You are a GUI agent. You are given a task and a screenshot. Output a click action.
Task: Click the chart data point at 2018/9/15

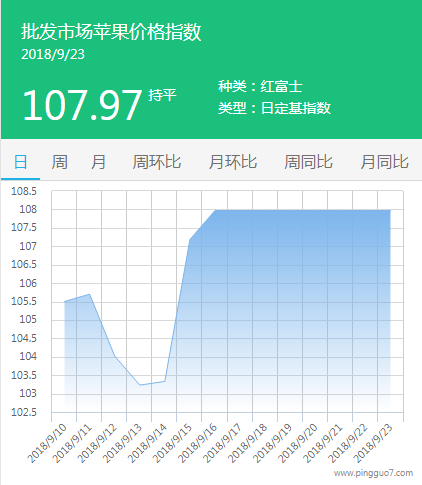pyautogui.click(x=190, y=240)
